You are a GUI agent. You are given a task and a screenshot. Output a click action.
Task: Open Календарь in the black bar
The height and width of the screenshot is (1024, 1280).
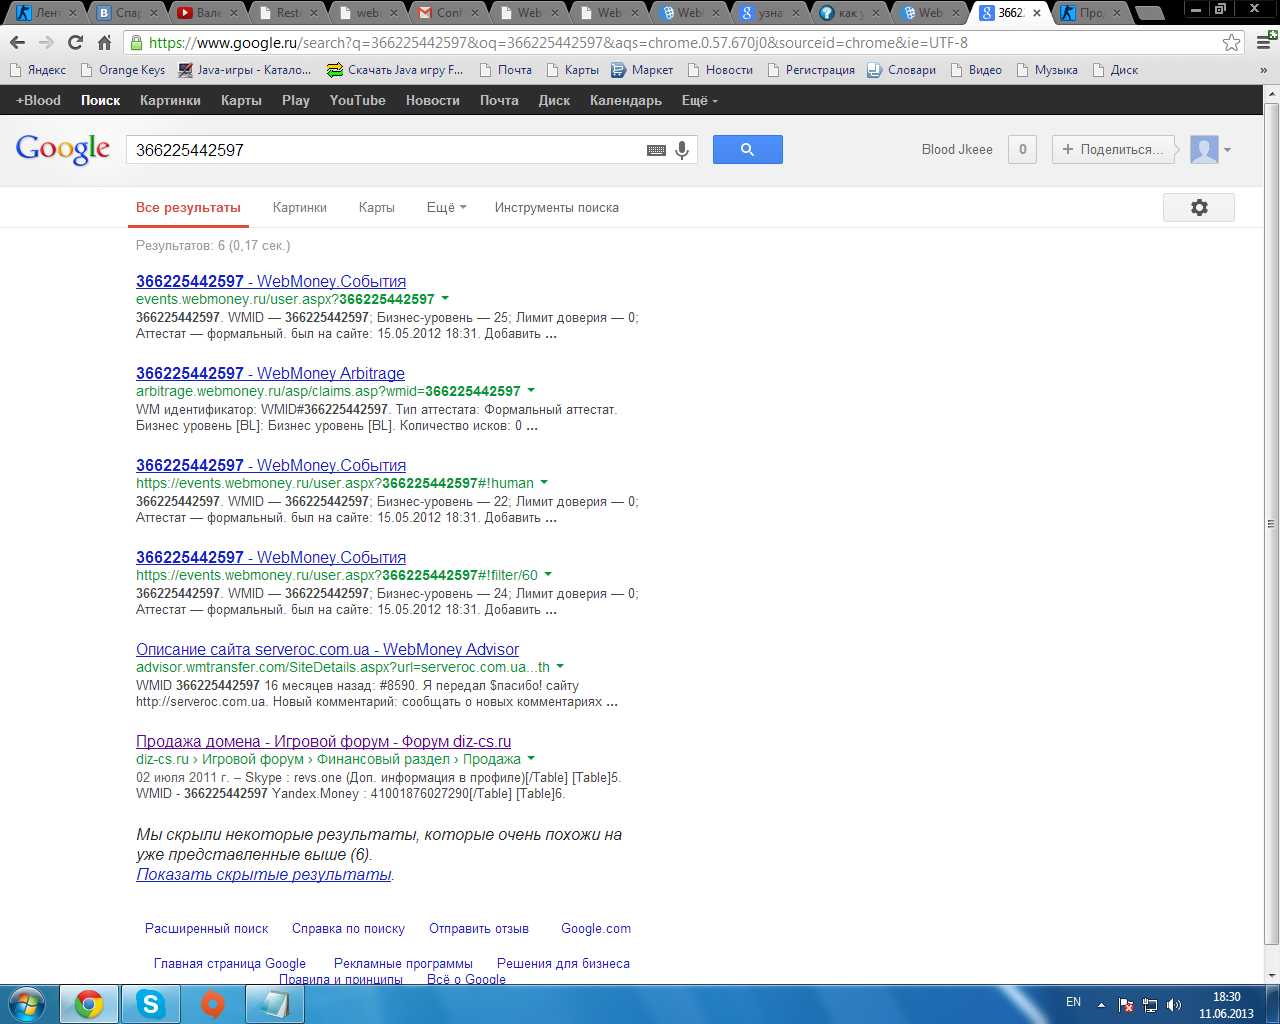pyautogui.click(x=626, y=100)
